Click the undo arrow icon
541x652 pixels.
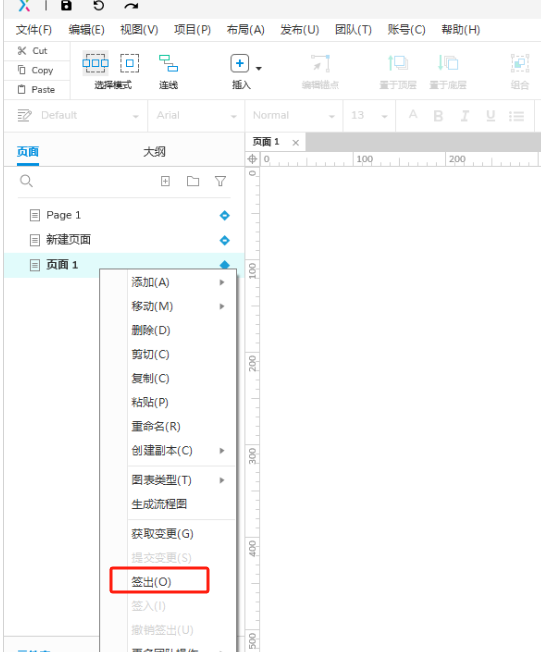99,5
